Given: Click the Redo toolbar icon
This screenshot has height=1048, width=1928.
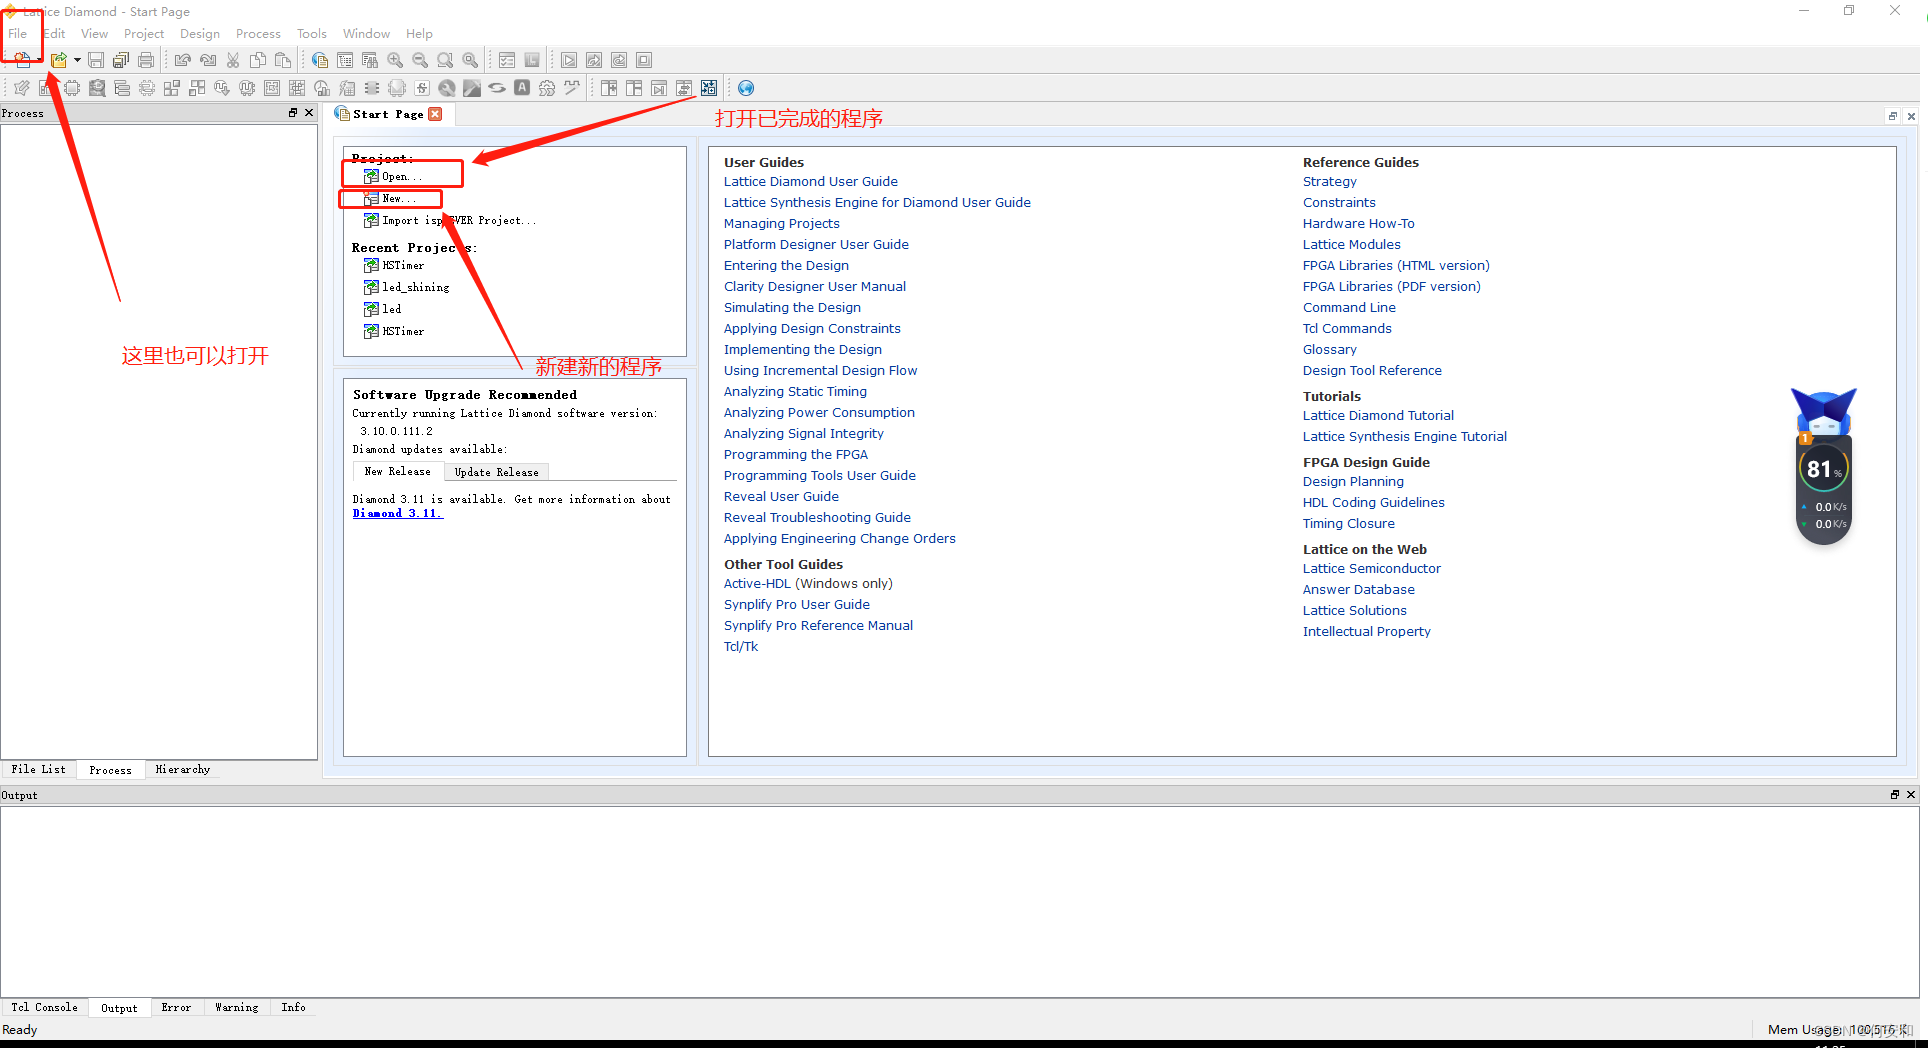Looking at the screenshot, I should 208,60.
